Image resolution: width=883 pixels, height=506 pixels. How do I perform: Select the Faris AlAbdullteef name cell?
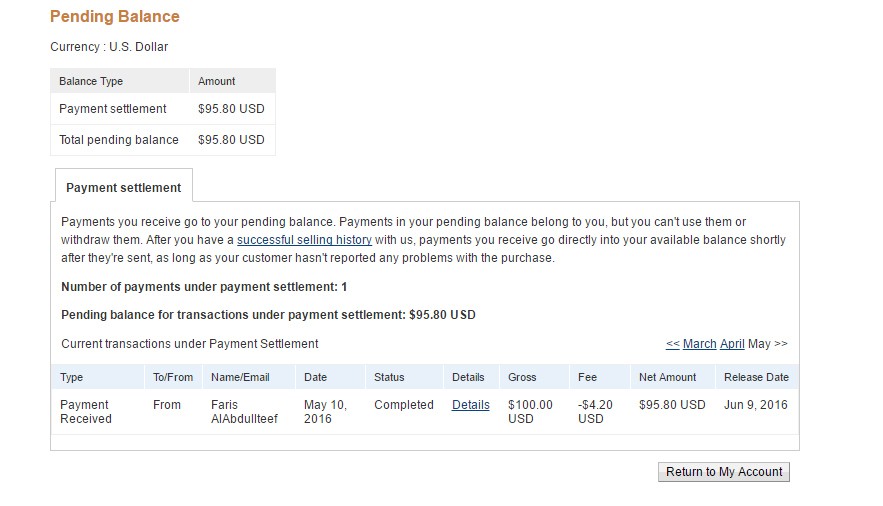(x=245, y=412)
